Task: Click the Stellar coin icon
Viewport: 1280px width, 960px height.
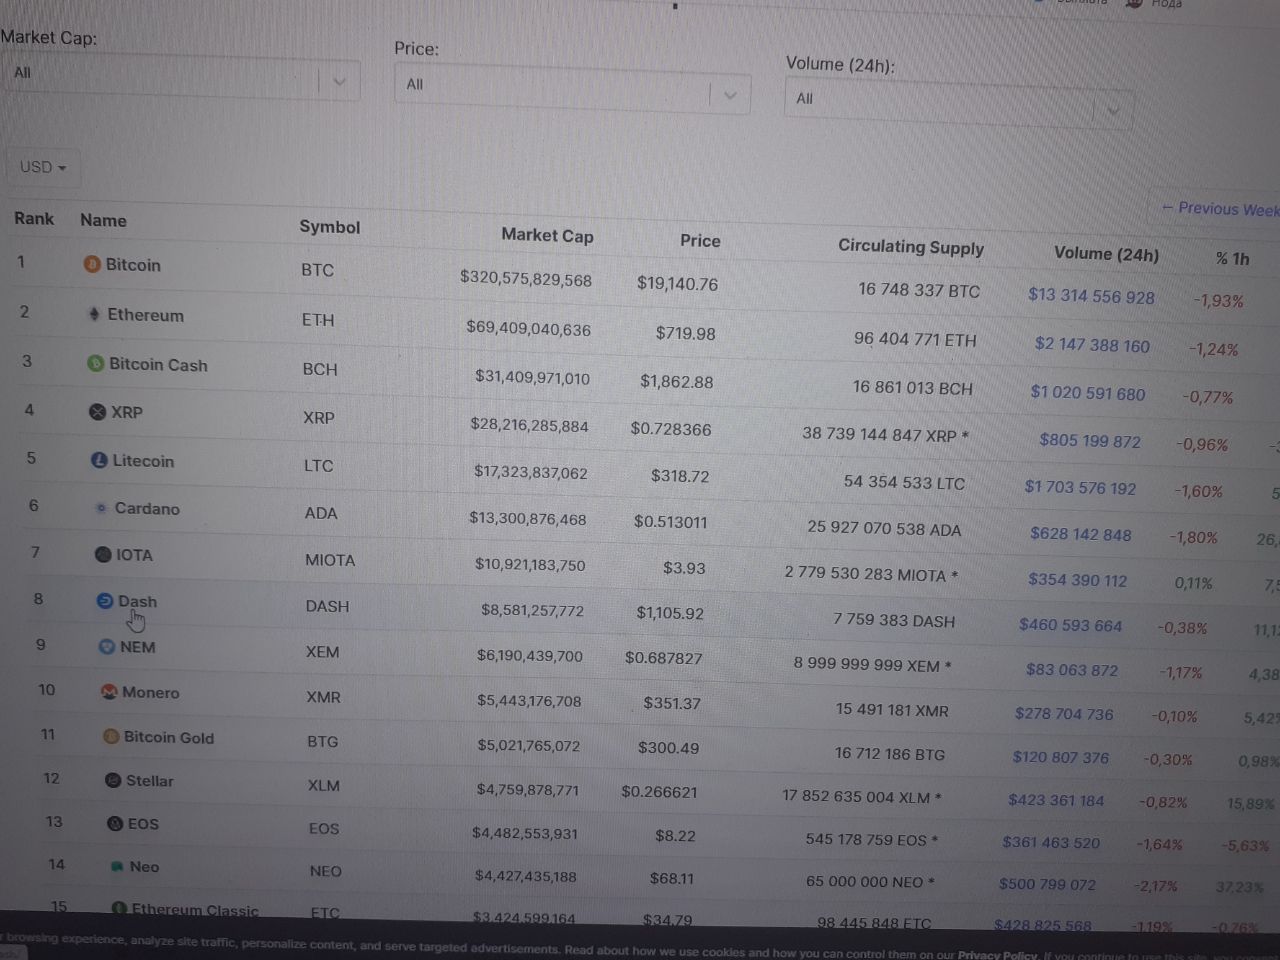Action: pos(113,780)
